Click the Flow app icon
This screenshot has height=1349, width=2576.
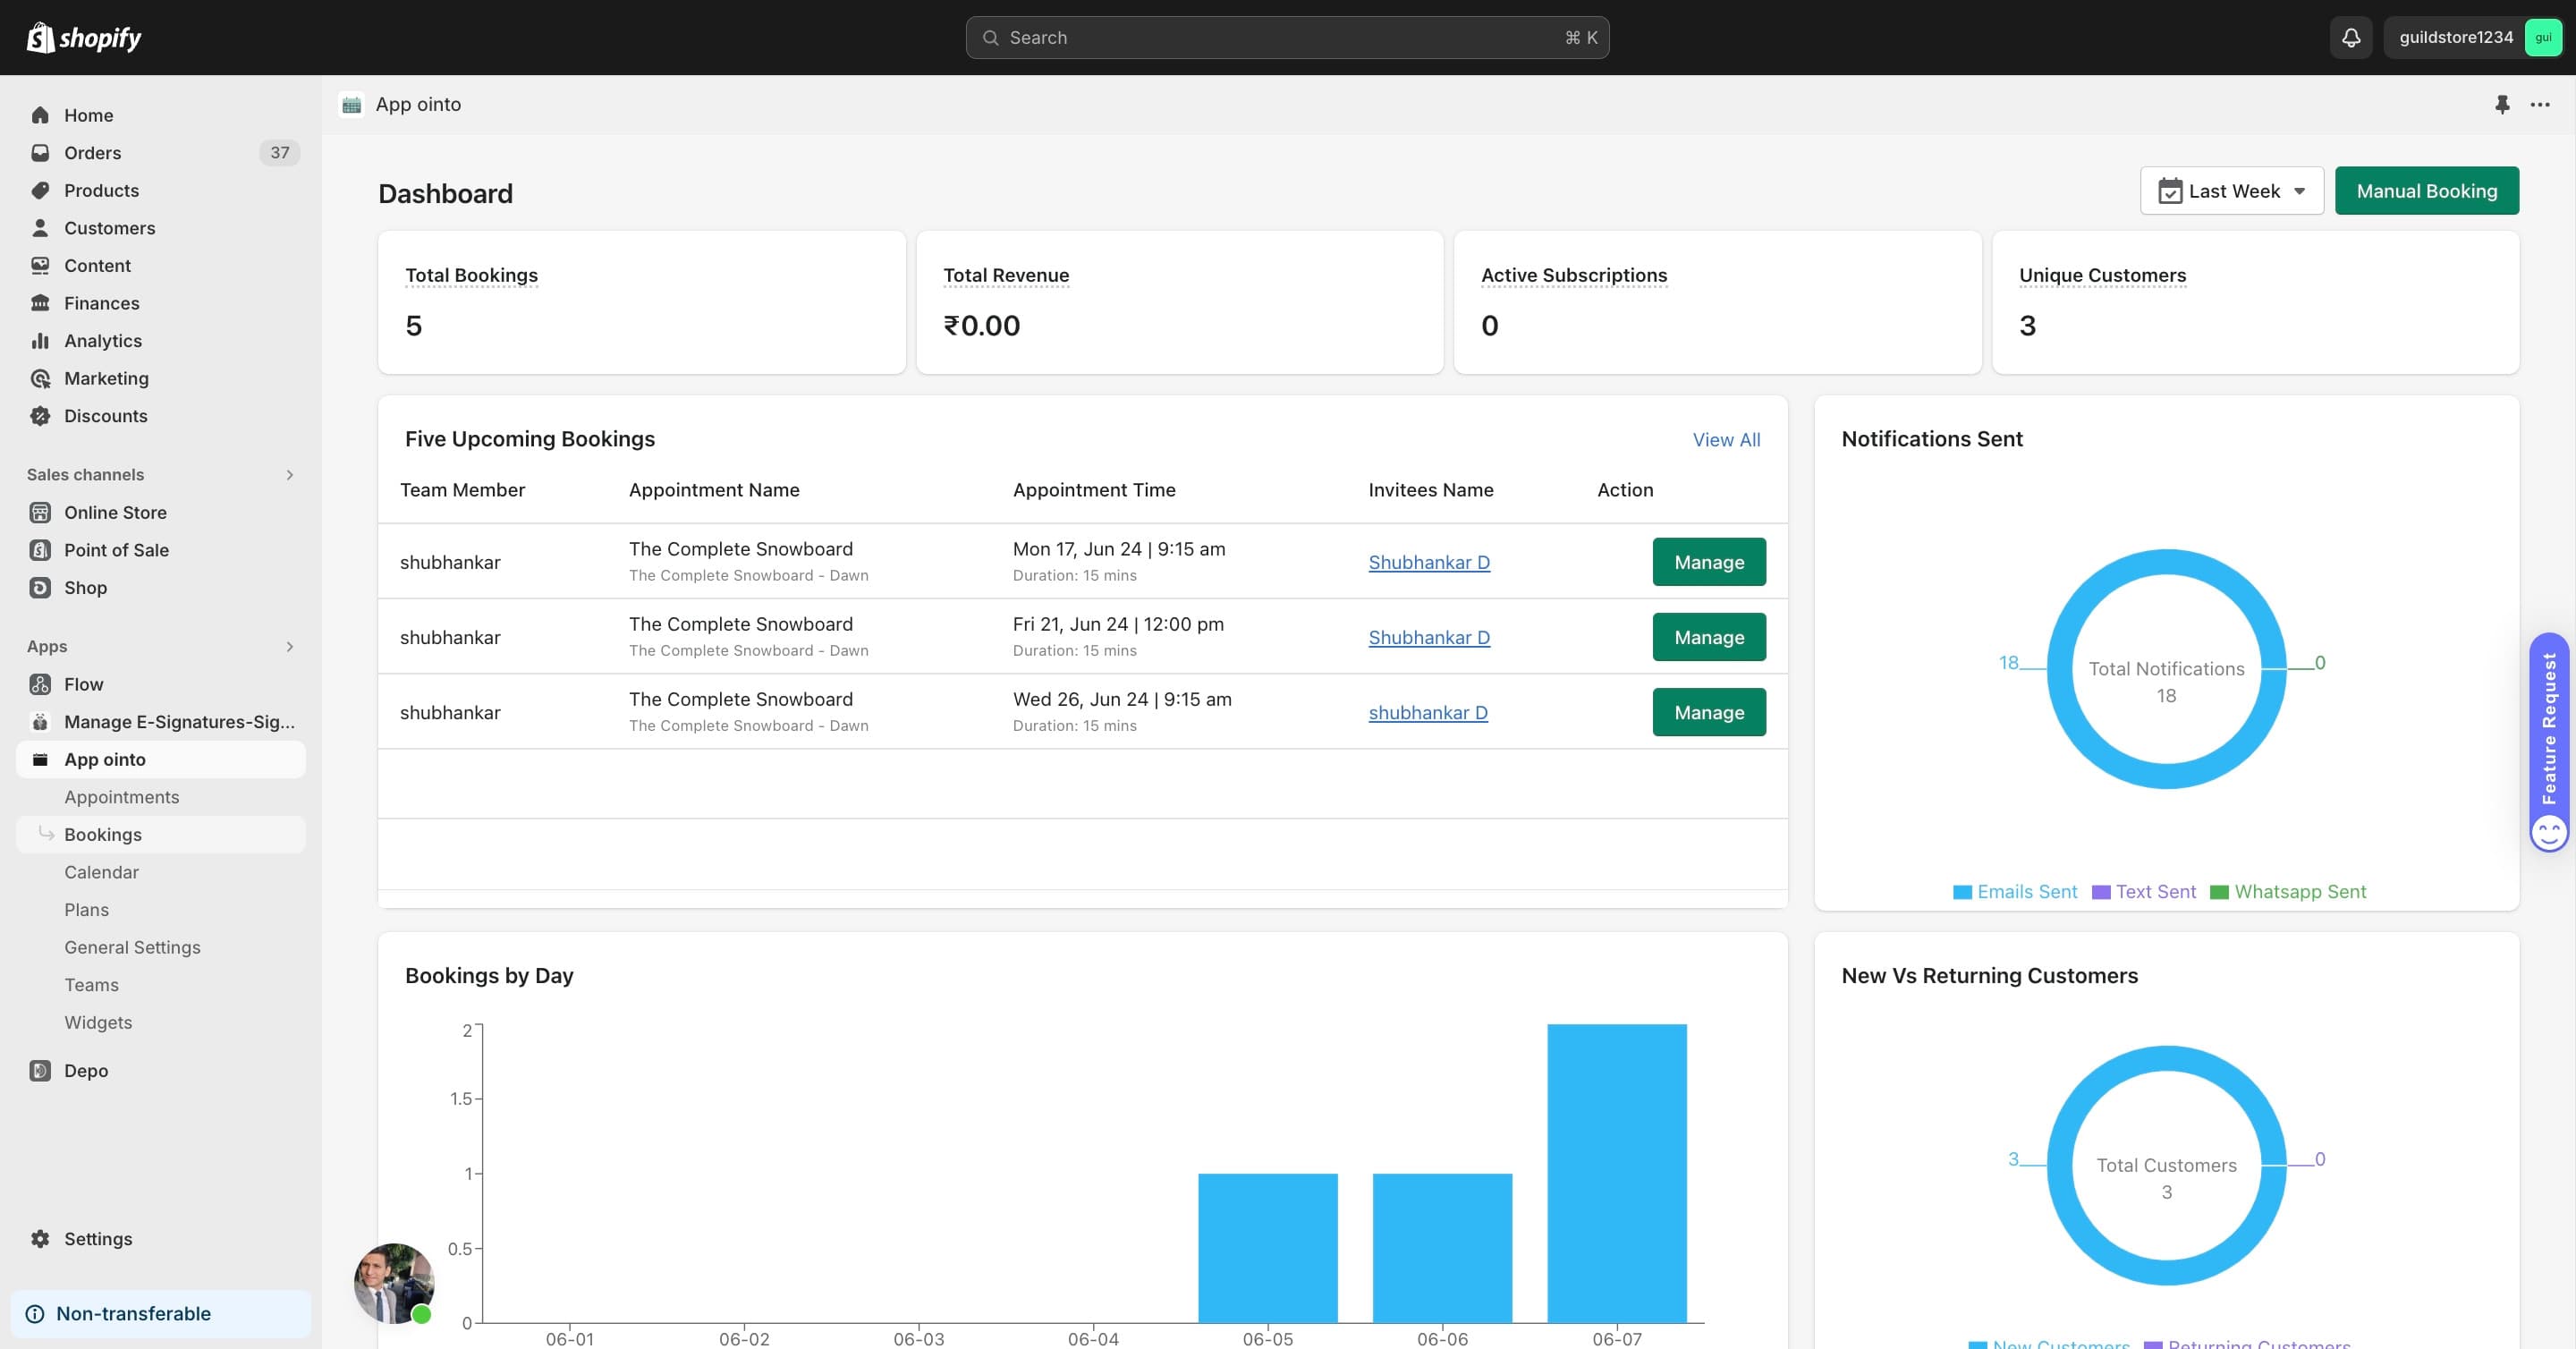click(x=40, y=684)
